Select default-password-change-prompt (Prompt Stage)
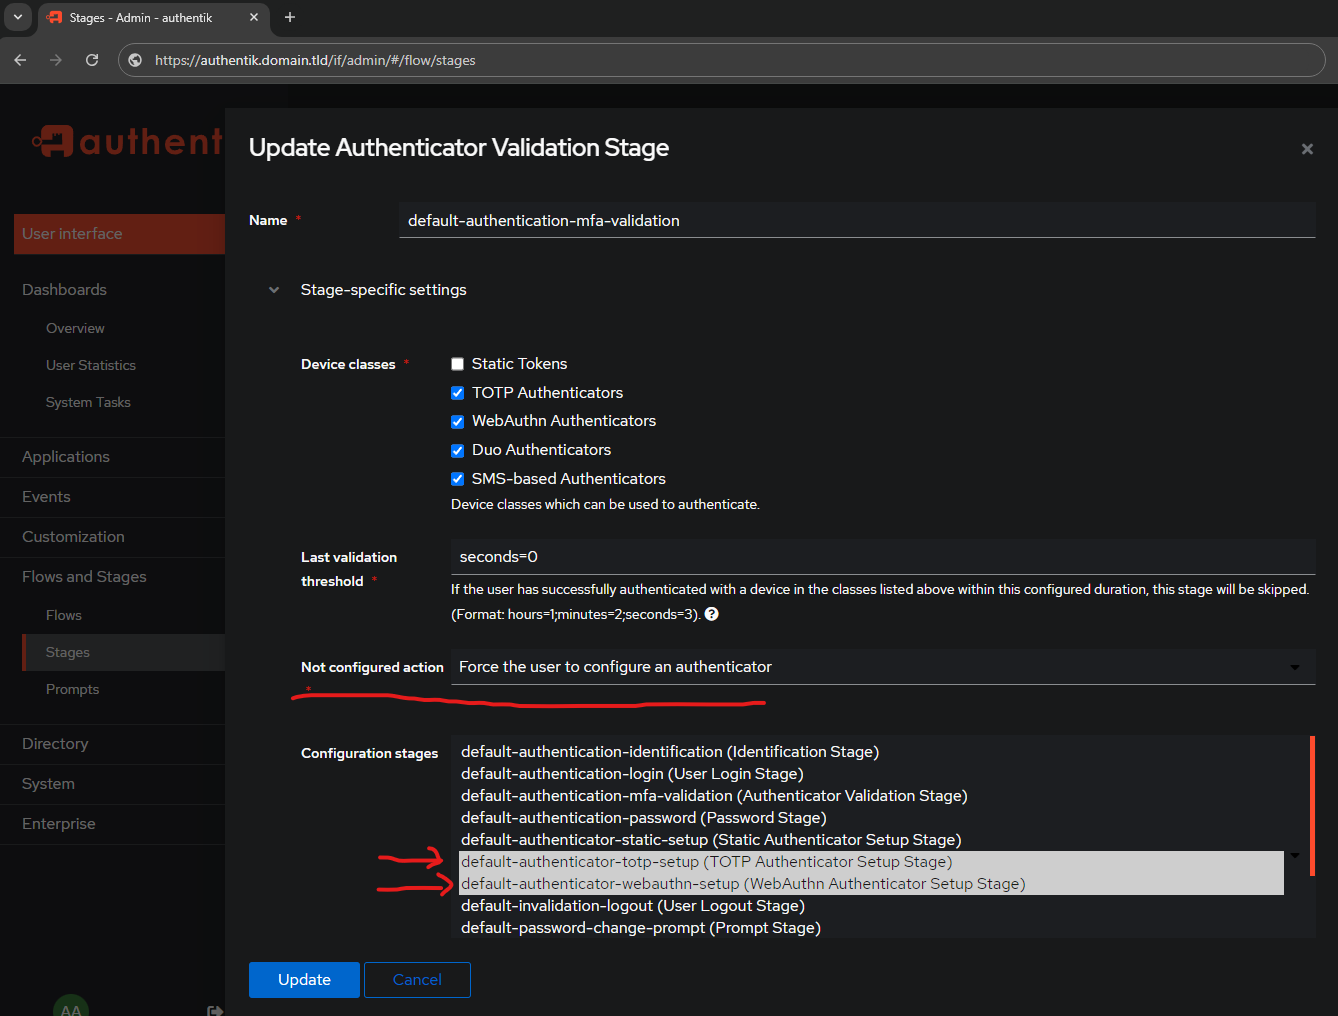1338x1016 pixels. [871, 928]
